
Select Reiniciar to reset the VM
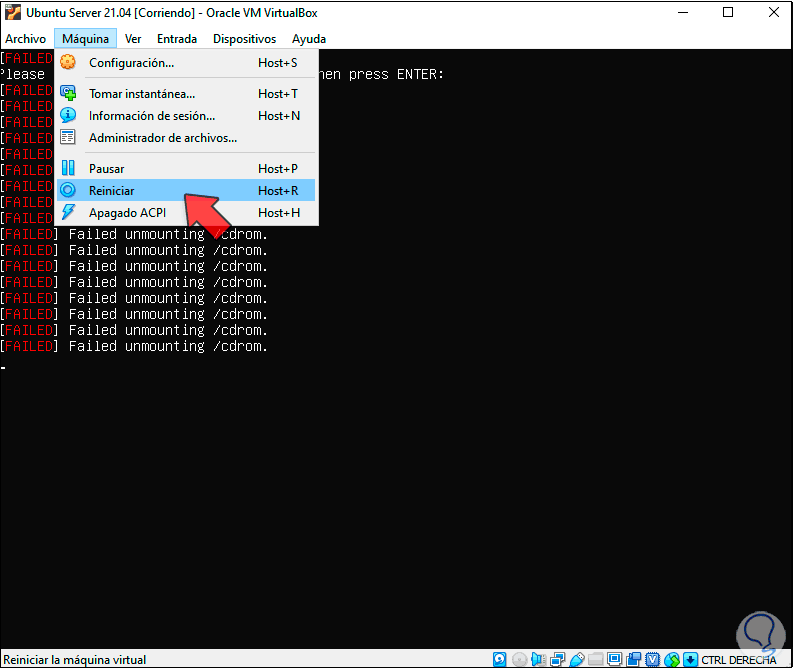[186, 191]
